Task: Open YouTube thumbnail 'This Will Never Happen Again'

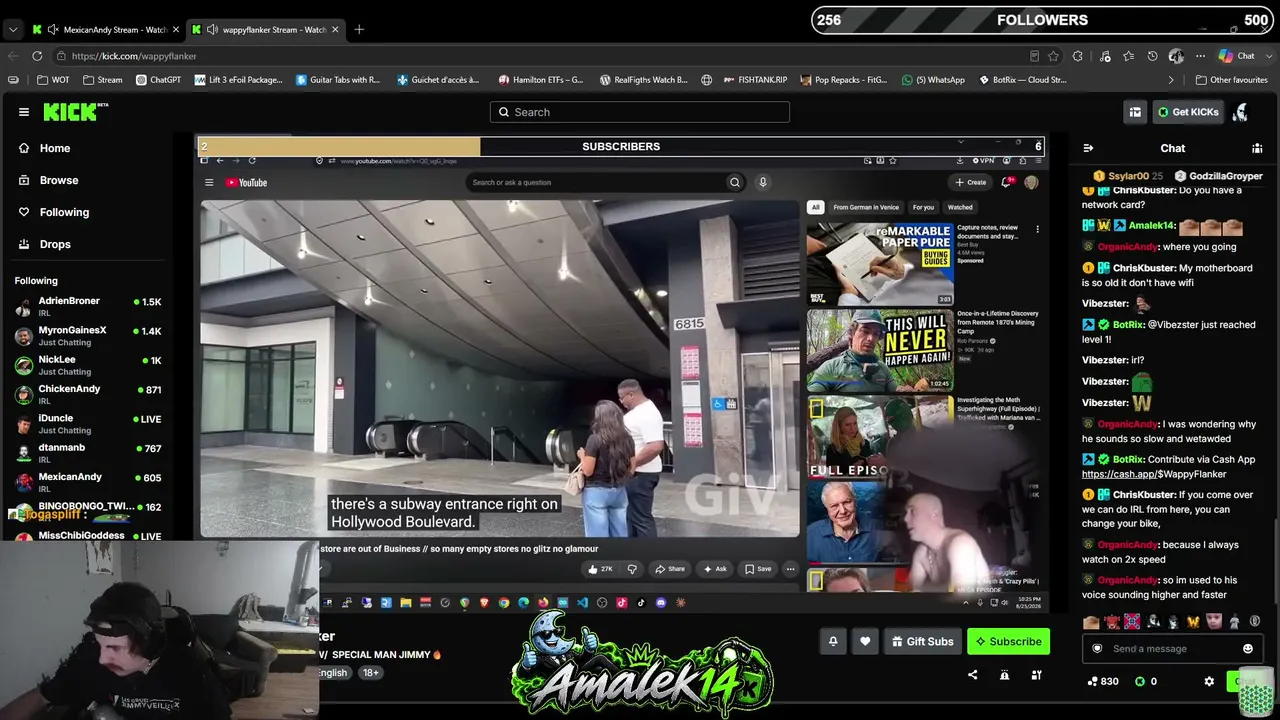Action: click(880, 350)
